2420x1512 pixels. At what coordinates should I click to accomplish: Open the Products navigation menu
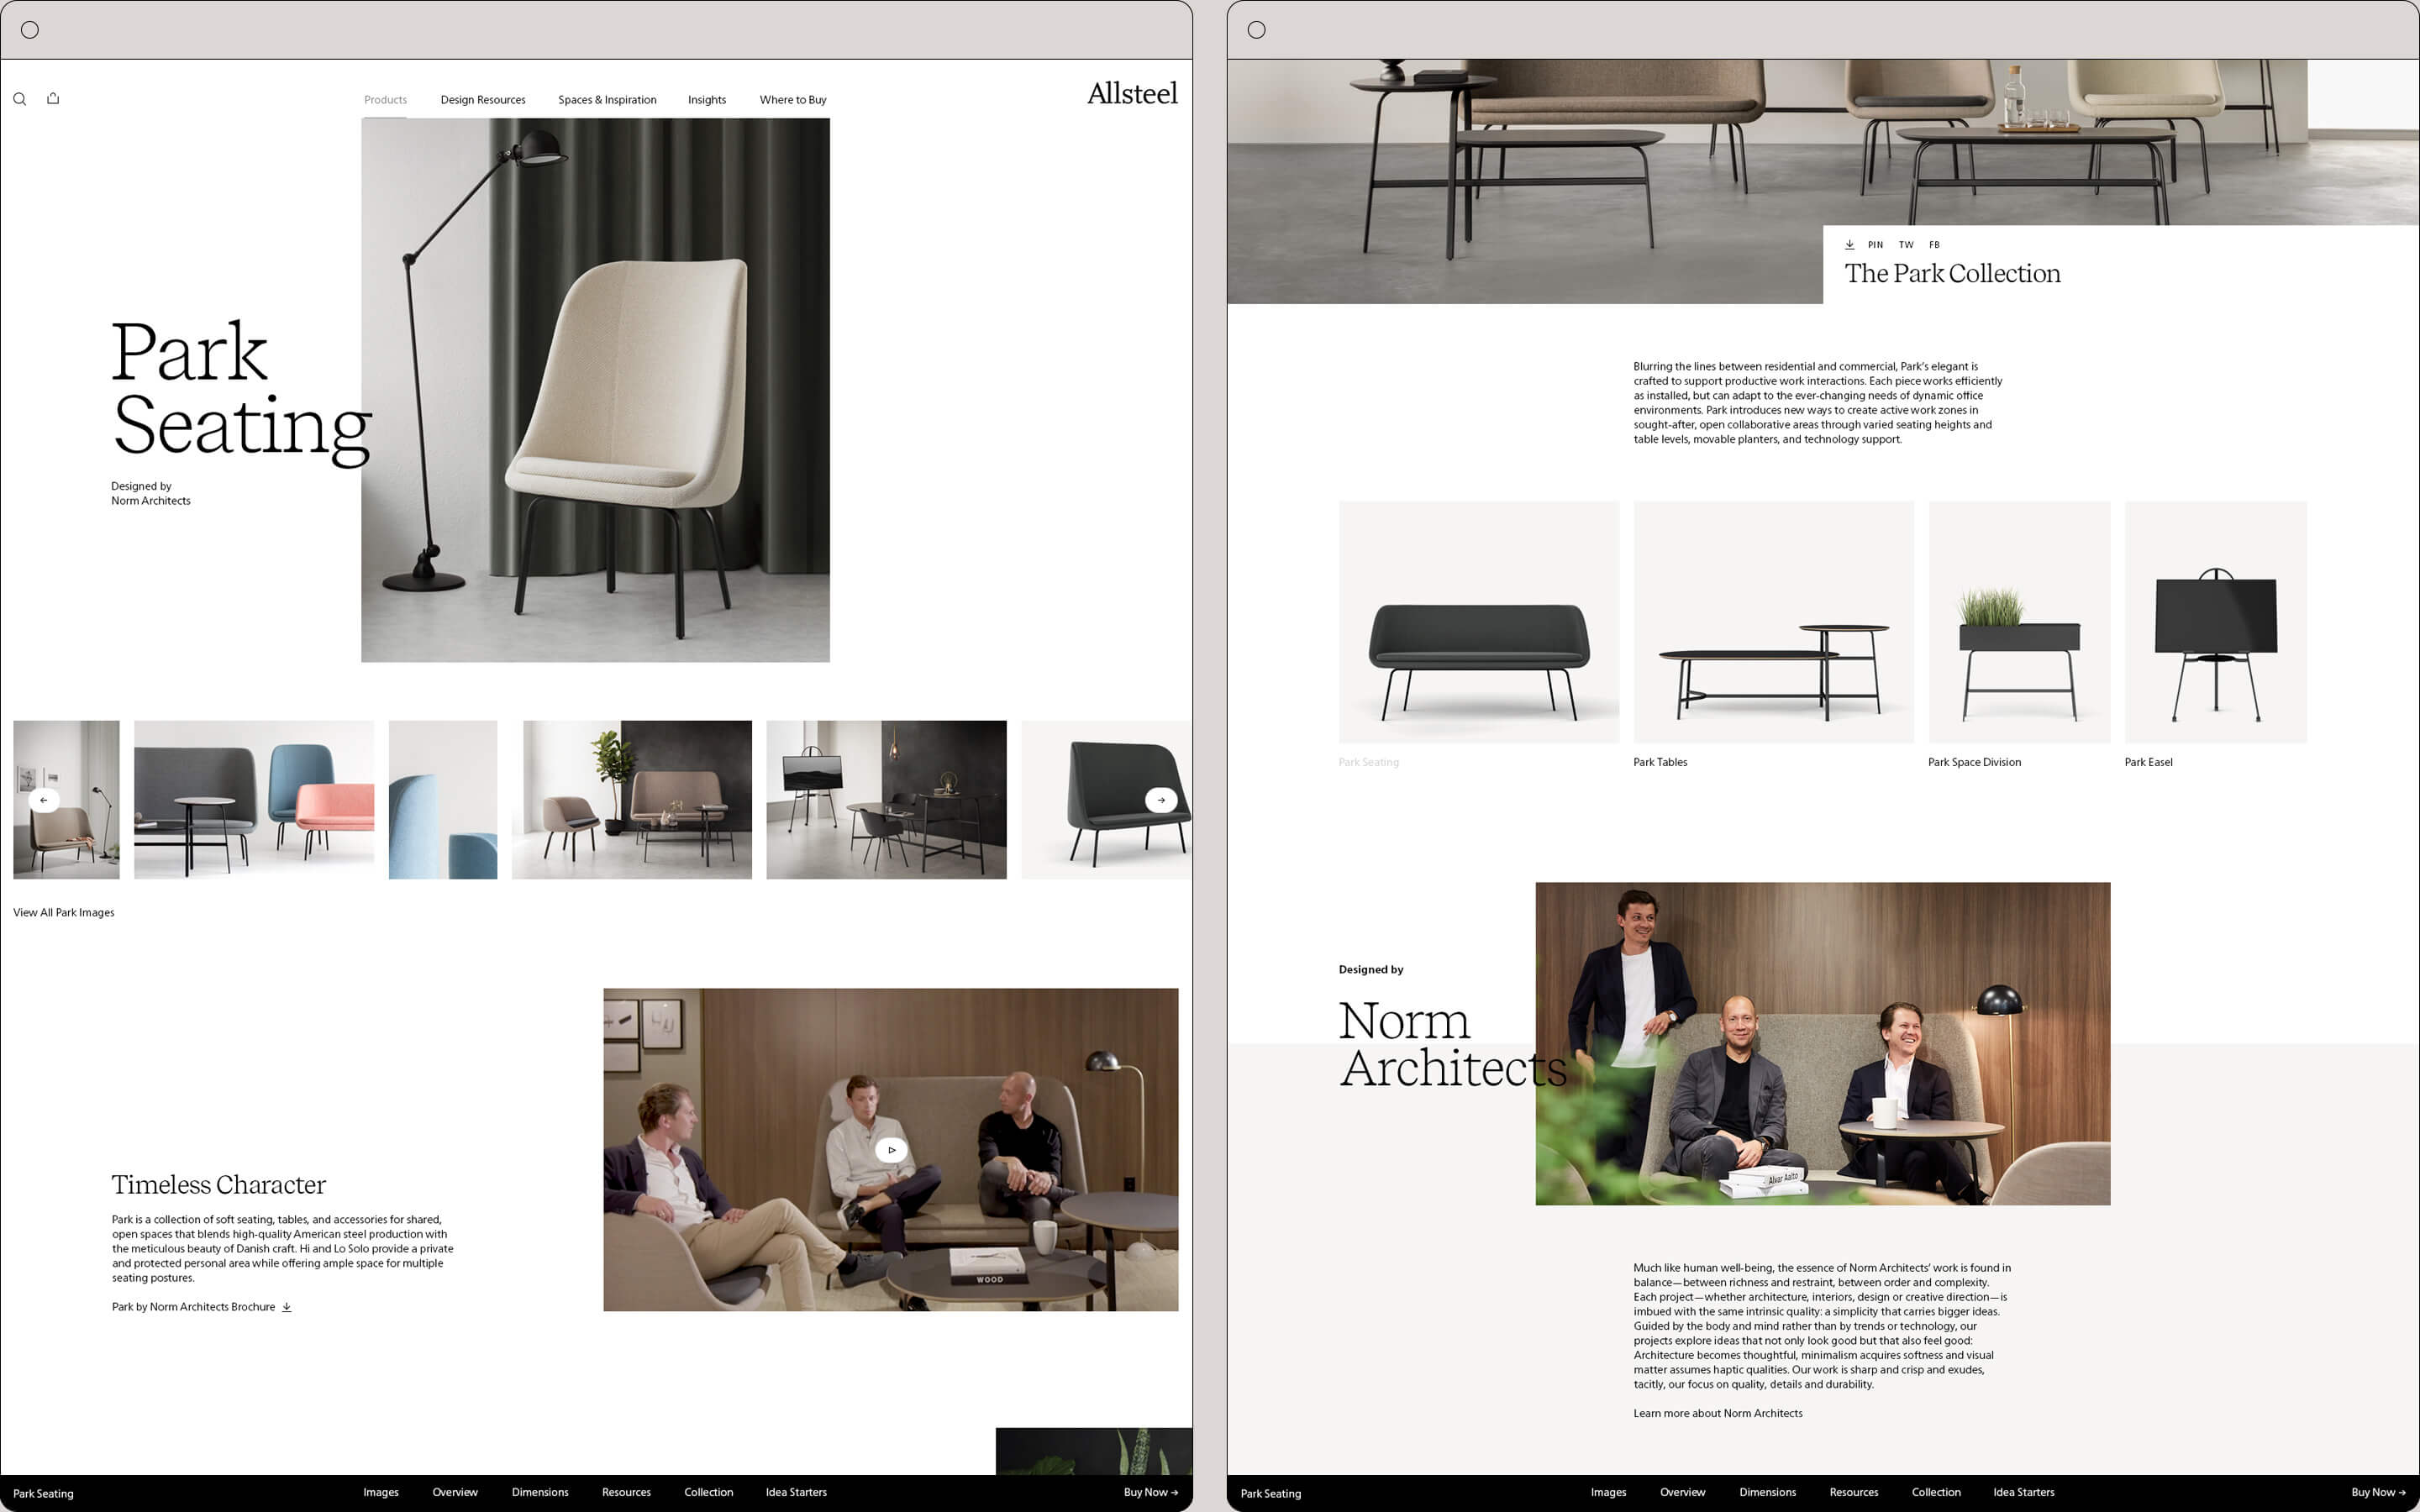pyautogui.click(x=383, y=99)
